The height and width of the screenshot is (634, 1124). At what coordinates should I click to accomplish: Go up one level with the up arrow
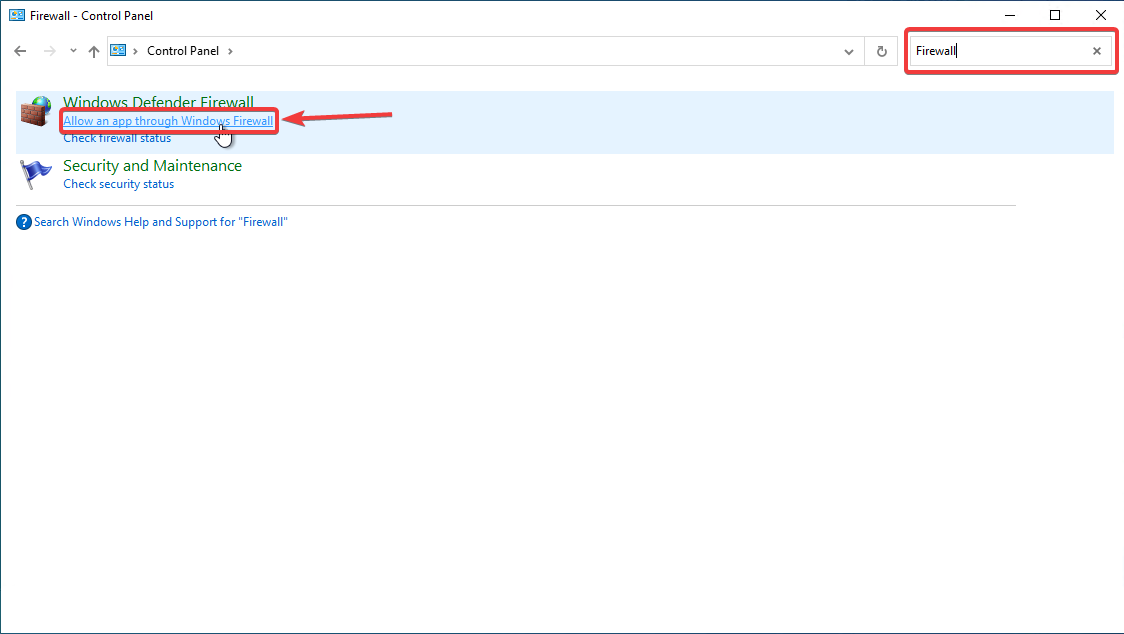pos(94,51)
